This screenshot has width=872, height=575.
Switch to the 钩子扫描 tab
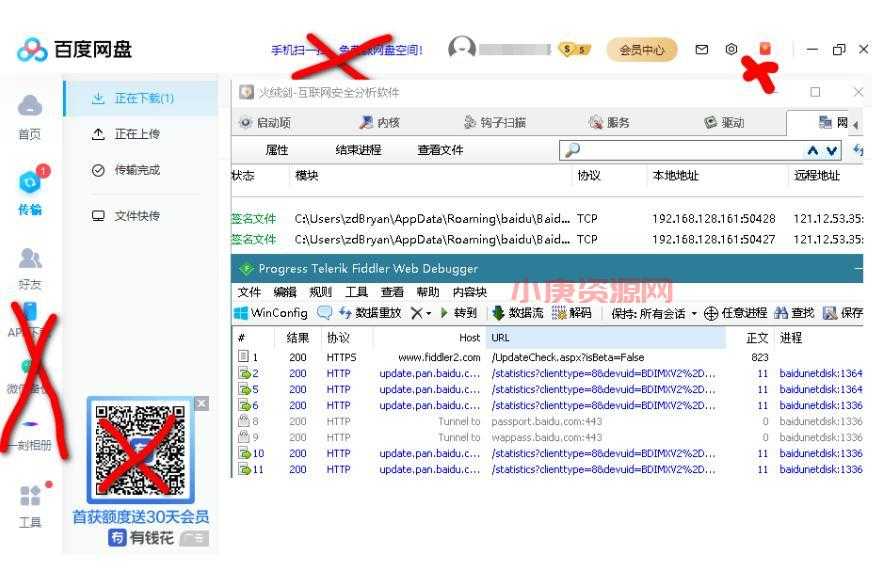point(495,123)
